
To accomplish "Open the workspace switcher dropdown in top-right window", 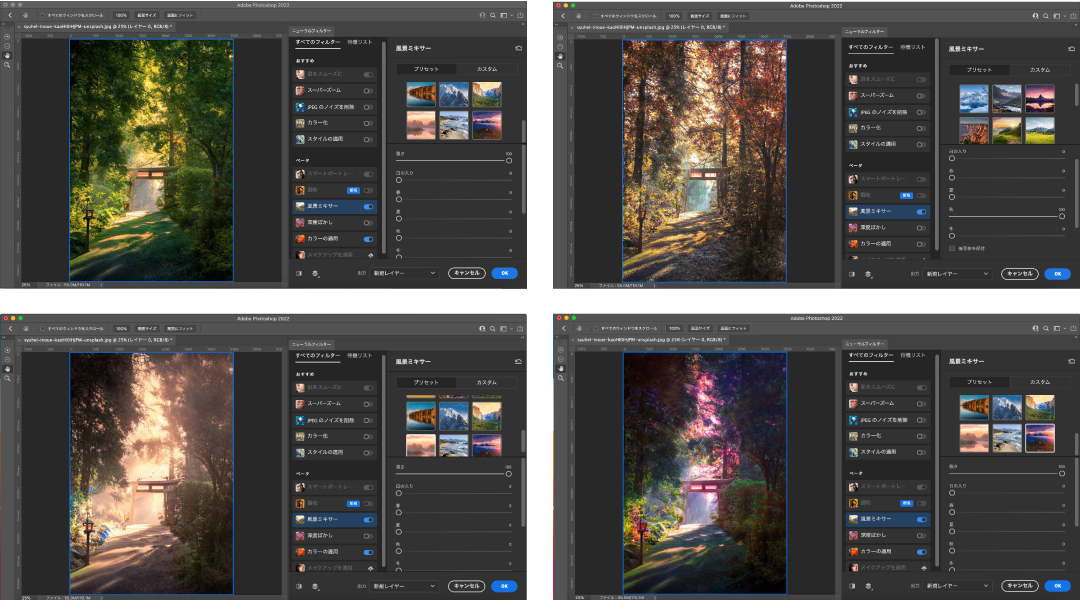I will click(1059, 16).
